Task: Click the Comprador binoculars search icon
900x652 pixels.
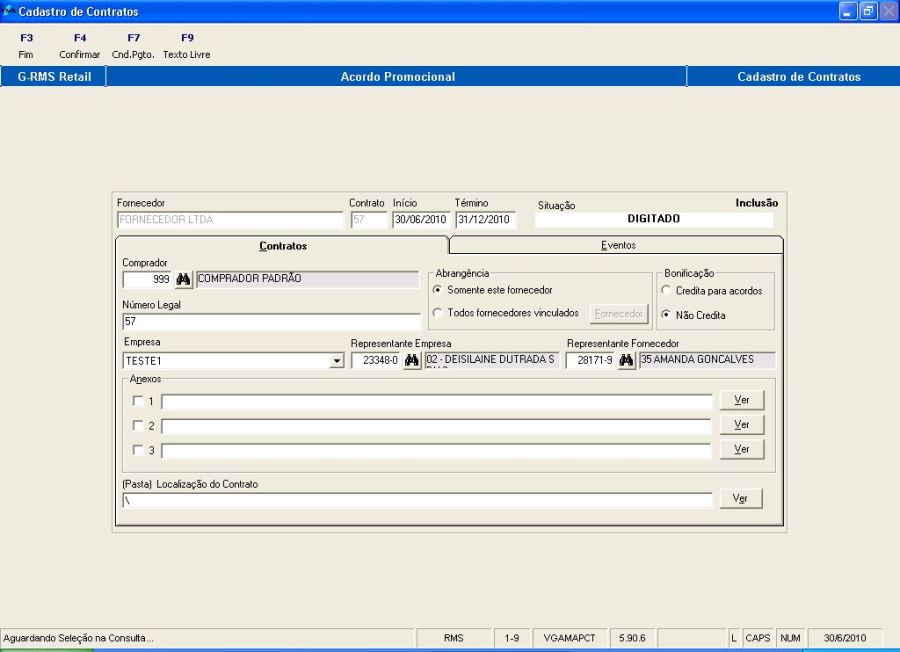Action: point(183,280)
